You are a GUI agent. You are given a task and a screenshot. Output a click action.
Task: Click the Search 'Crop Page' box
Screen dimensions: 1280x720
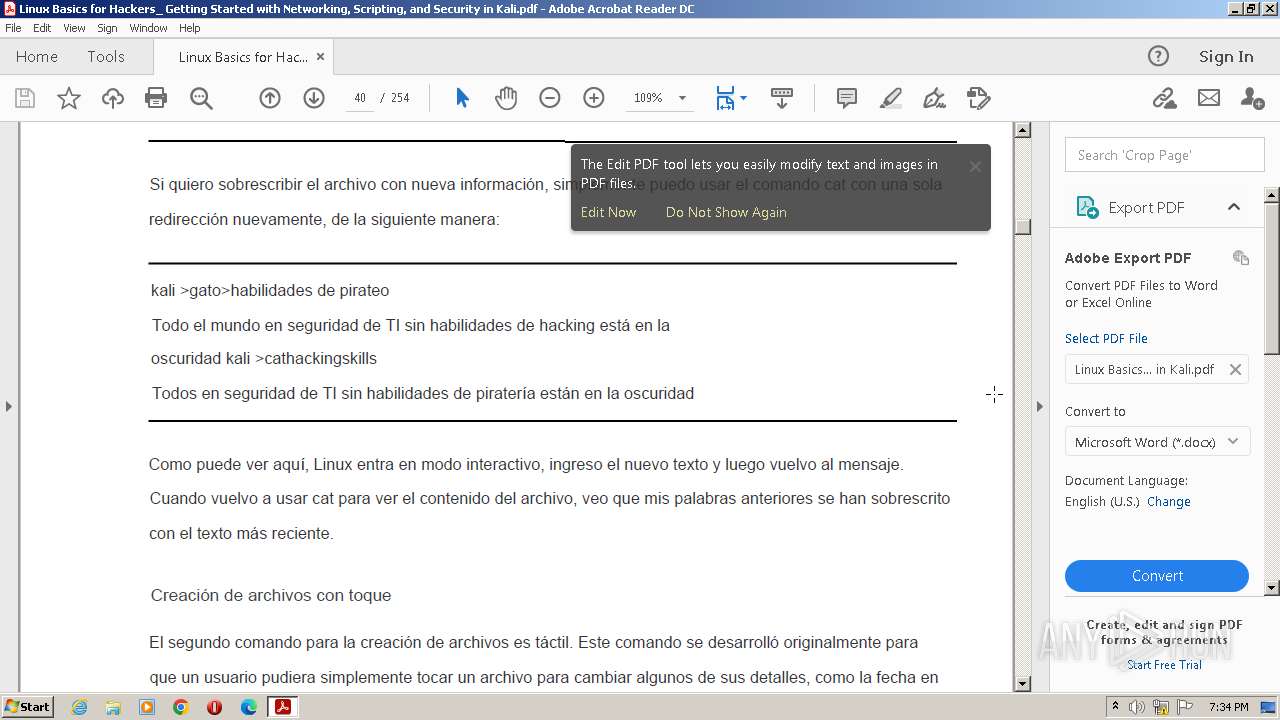coord(1165,155)
